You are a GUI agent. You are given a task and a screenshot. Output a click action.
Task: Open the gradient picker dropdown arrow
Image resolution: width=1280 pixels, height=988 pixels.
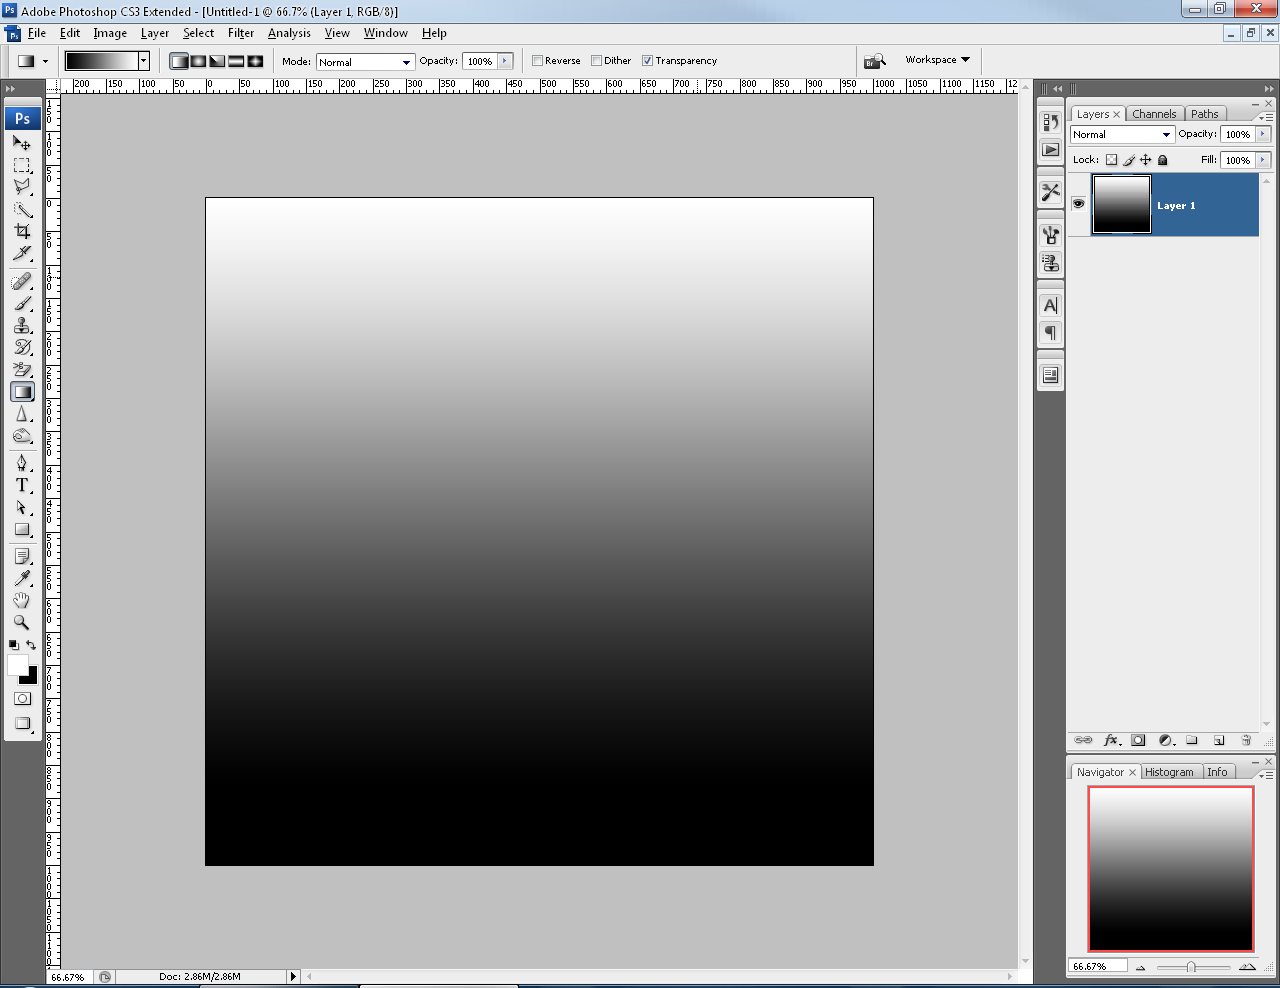click(x=144, y=61)
